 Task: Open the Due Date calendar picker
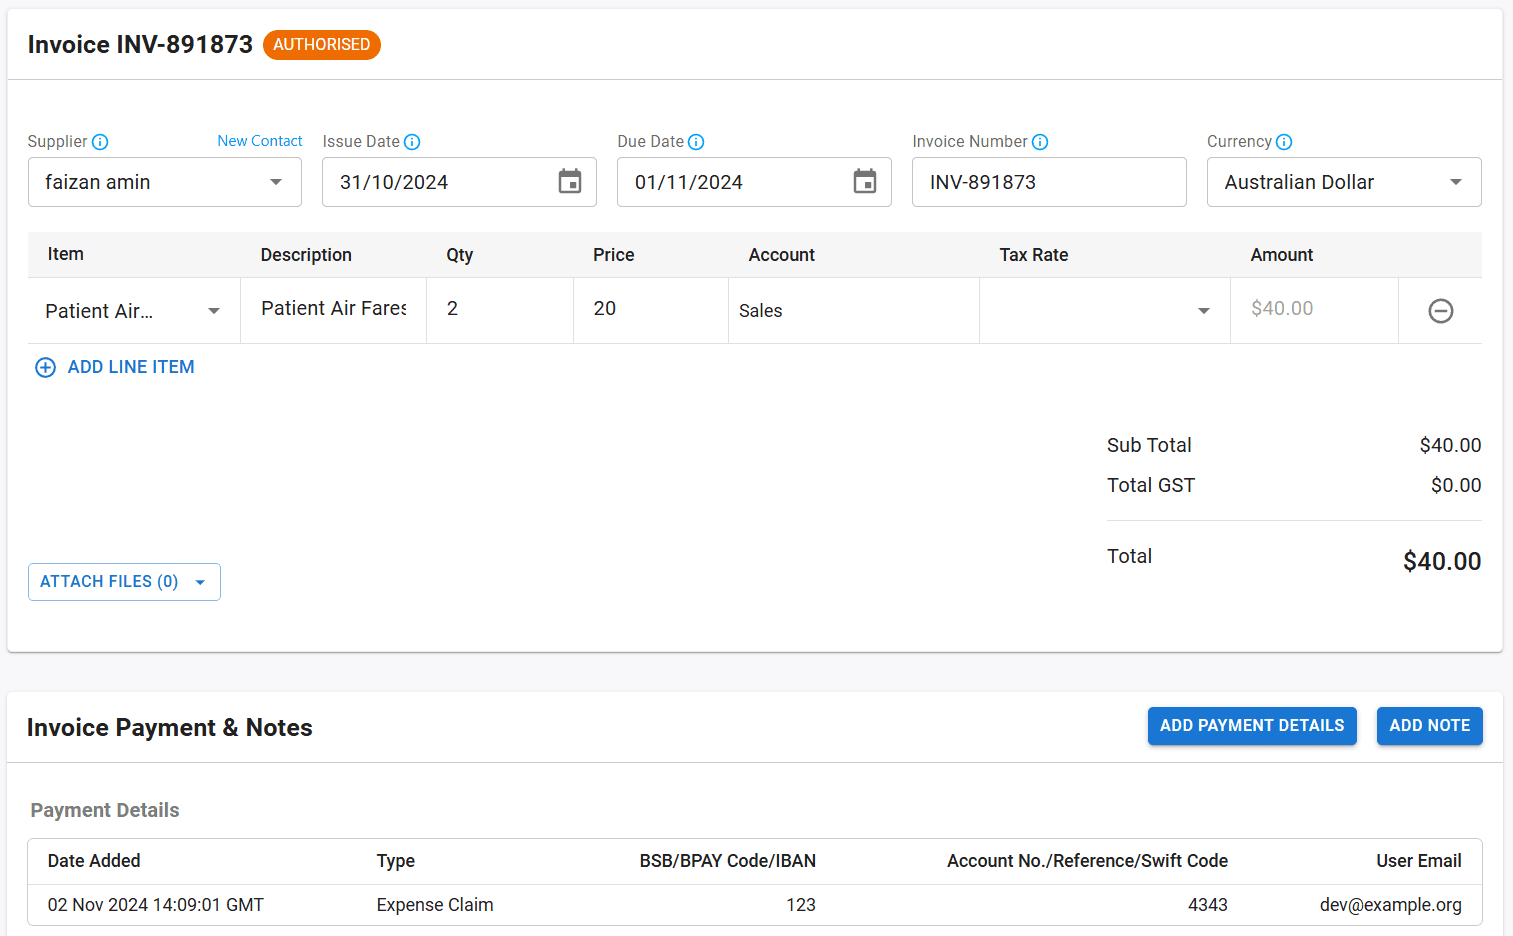[x=864, y=181]
